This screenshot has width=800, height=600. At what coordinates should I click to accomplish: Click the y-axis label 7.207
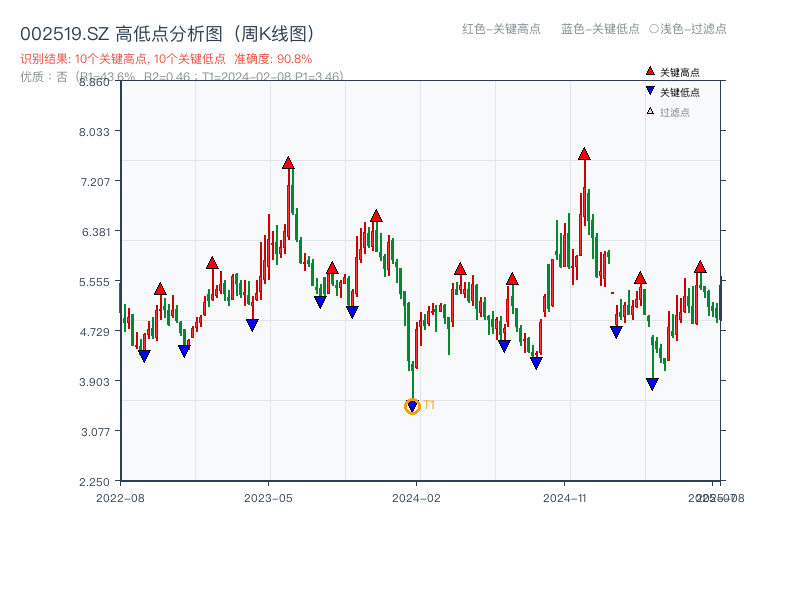point(95,182)
